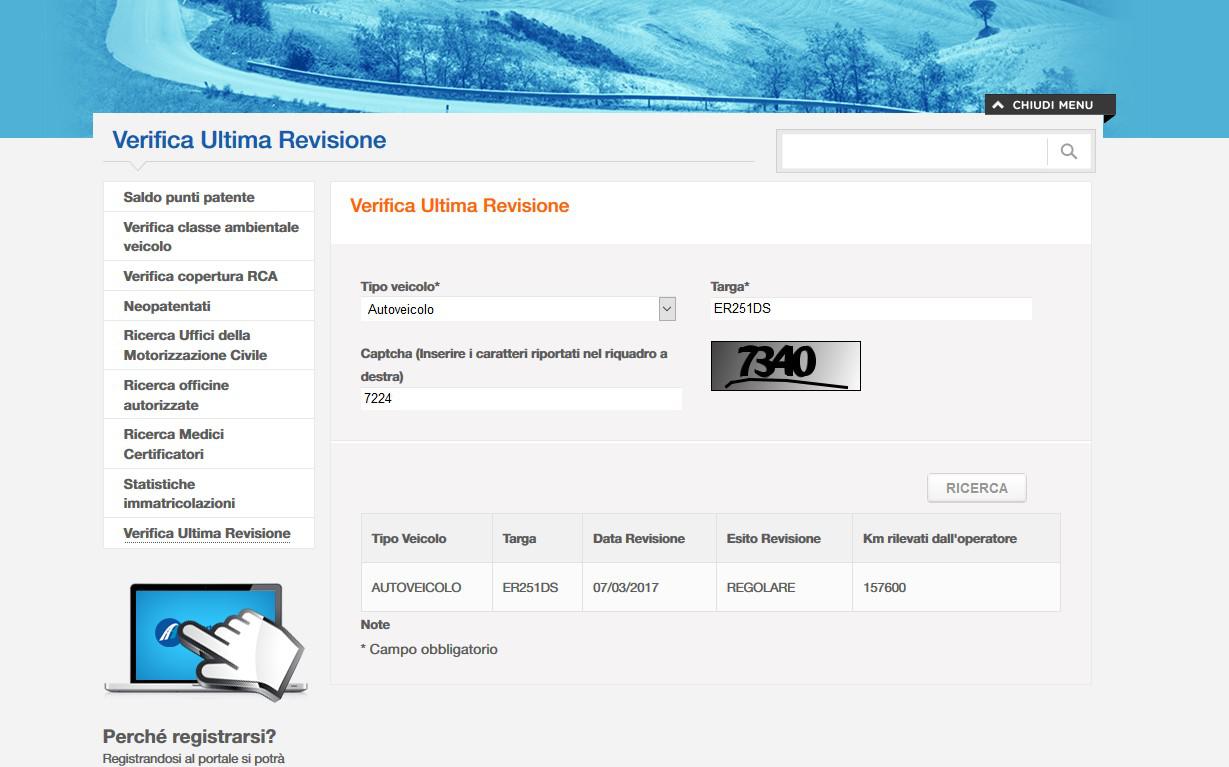Open Statistiche immatricolazioni
This screenshot has width=1229, height=767.
tap(179, 494)
